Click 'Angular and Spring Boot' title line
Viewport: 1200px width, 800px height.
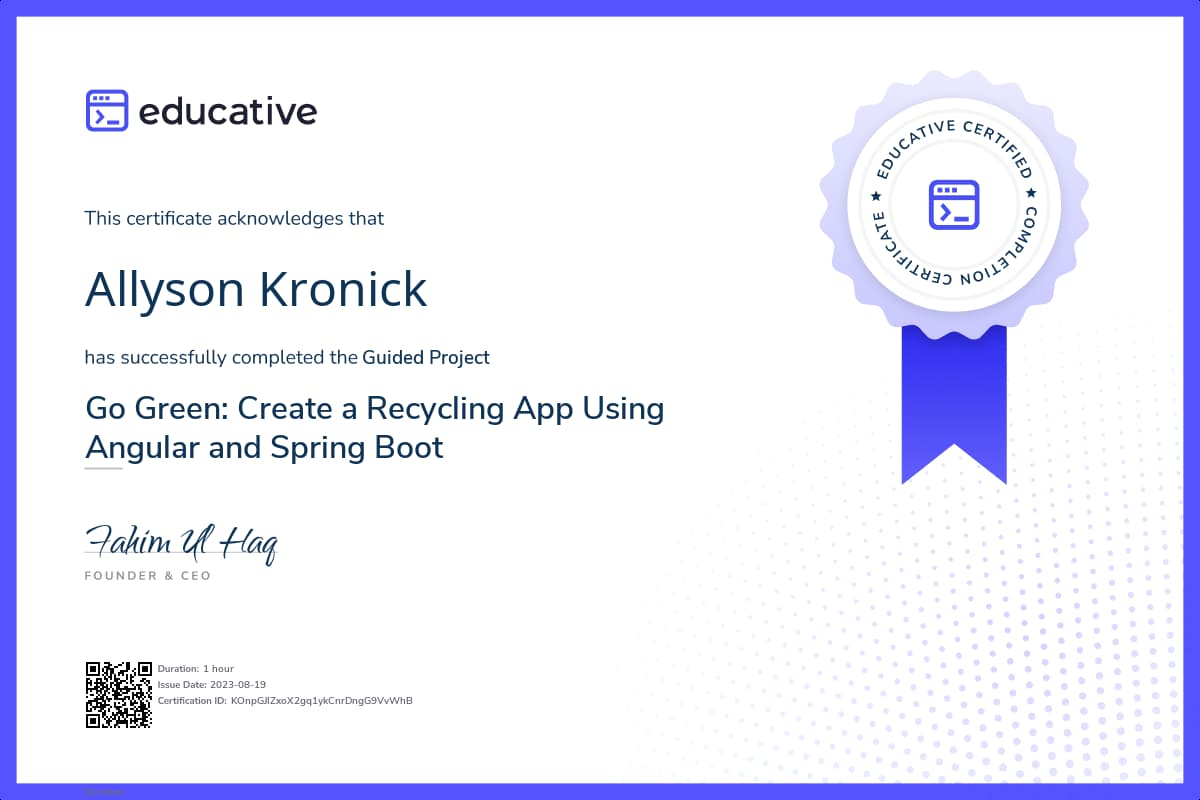click(x=264, y=447)
